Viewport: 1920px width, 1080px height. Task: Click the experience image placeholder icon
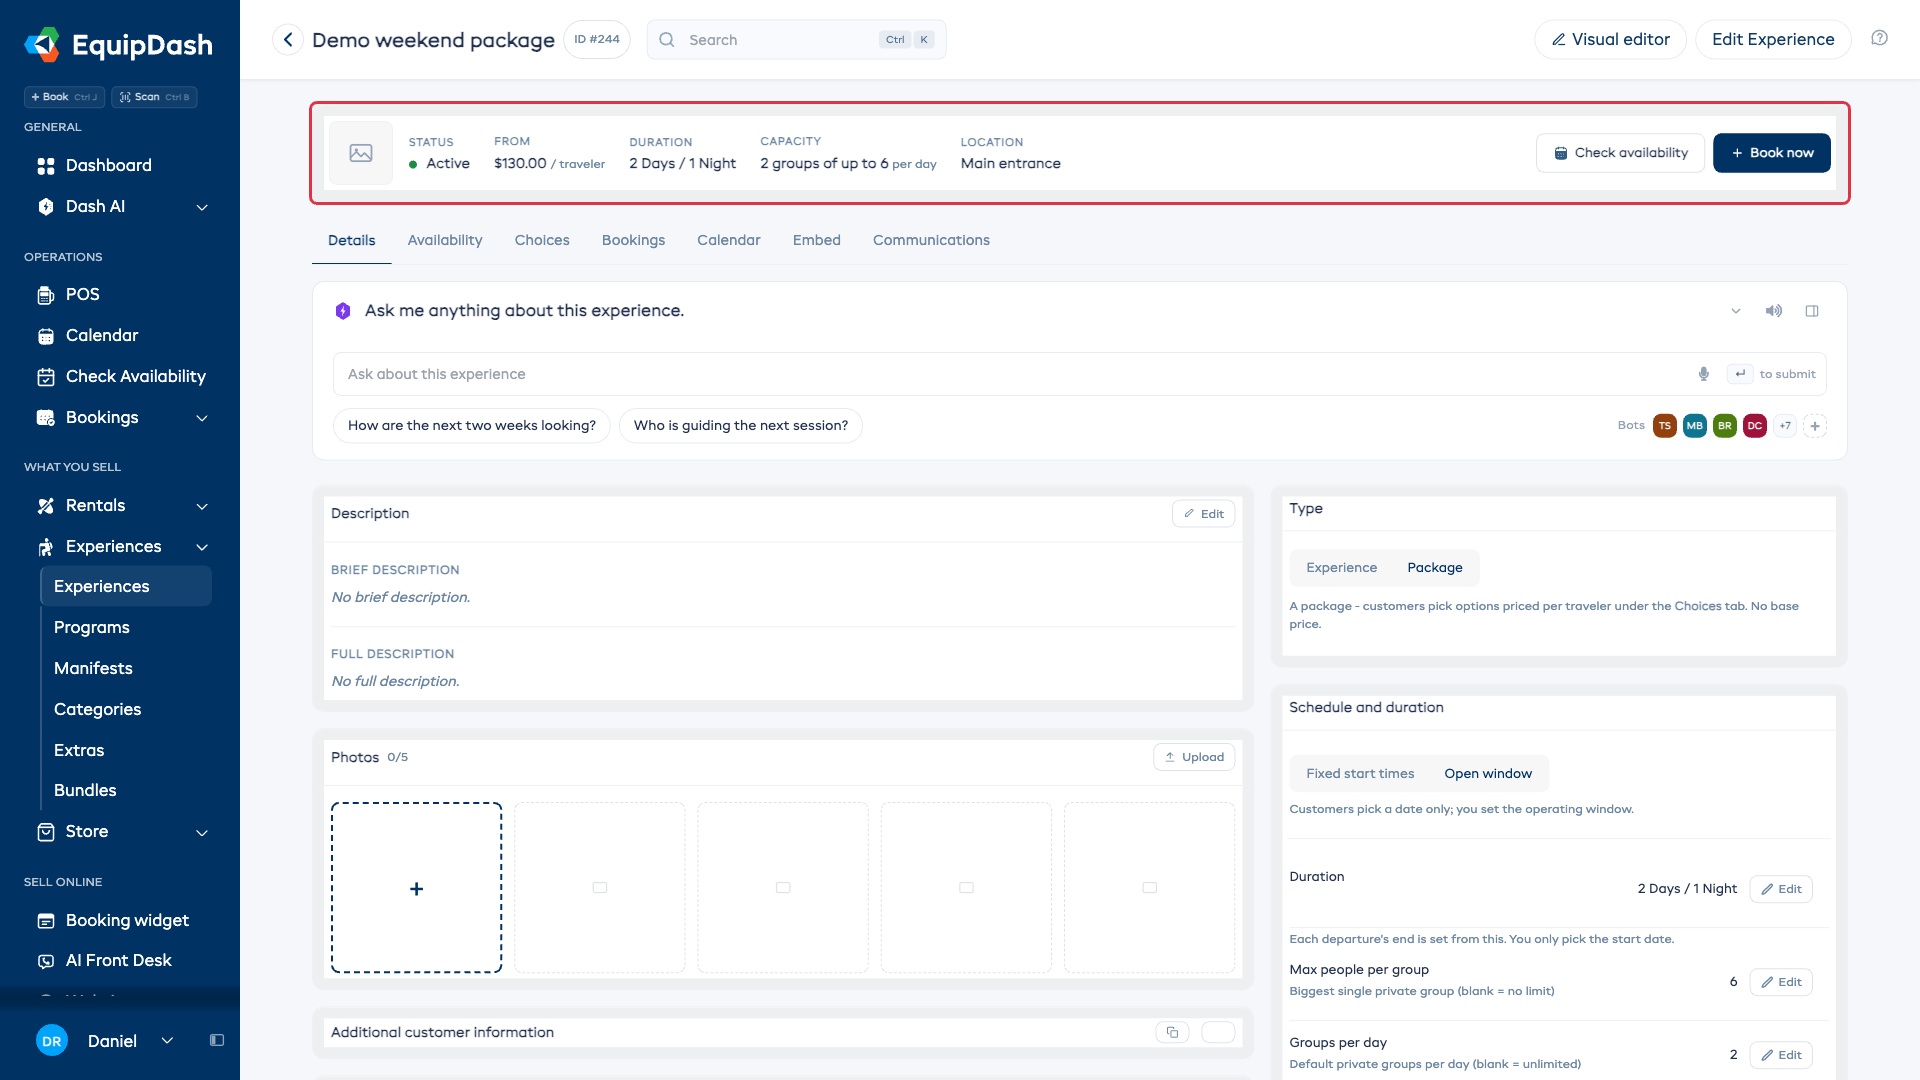pos(361,153)
